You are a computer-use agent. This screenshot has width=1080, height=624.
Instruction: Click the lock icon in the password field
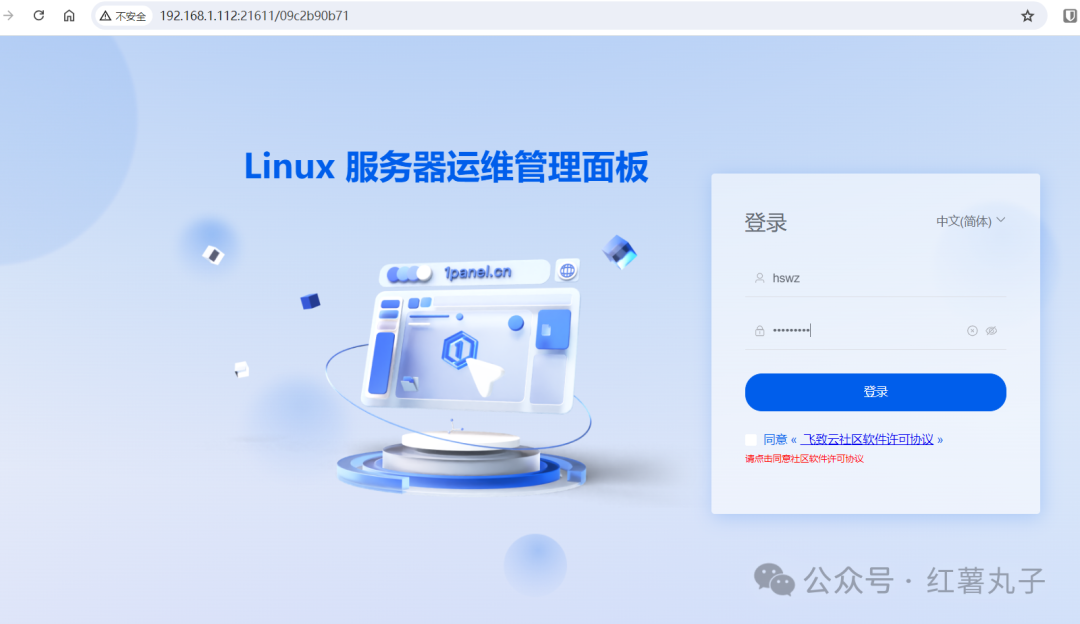(x=759, y=331)
